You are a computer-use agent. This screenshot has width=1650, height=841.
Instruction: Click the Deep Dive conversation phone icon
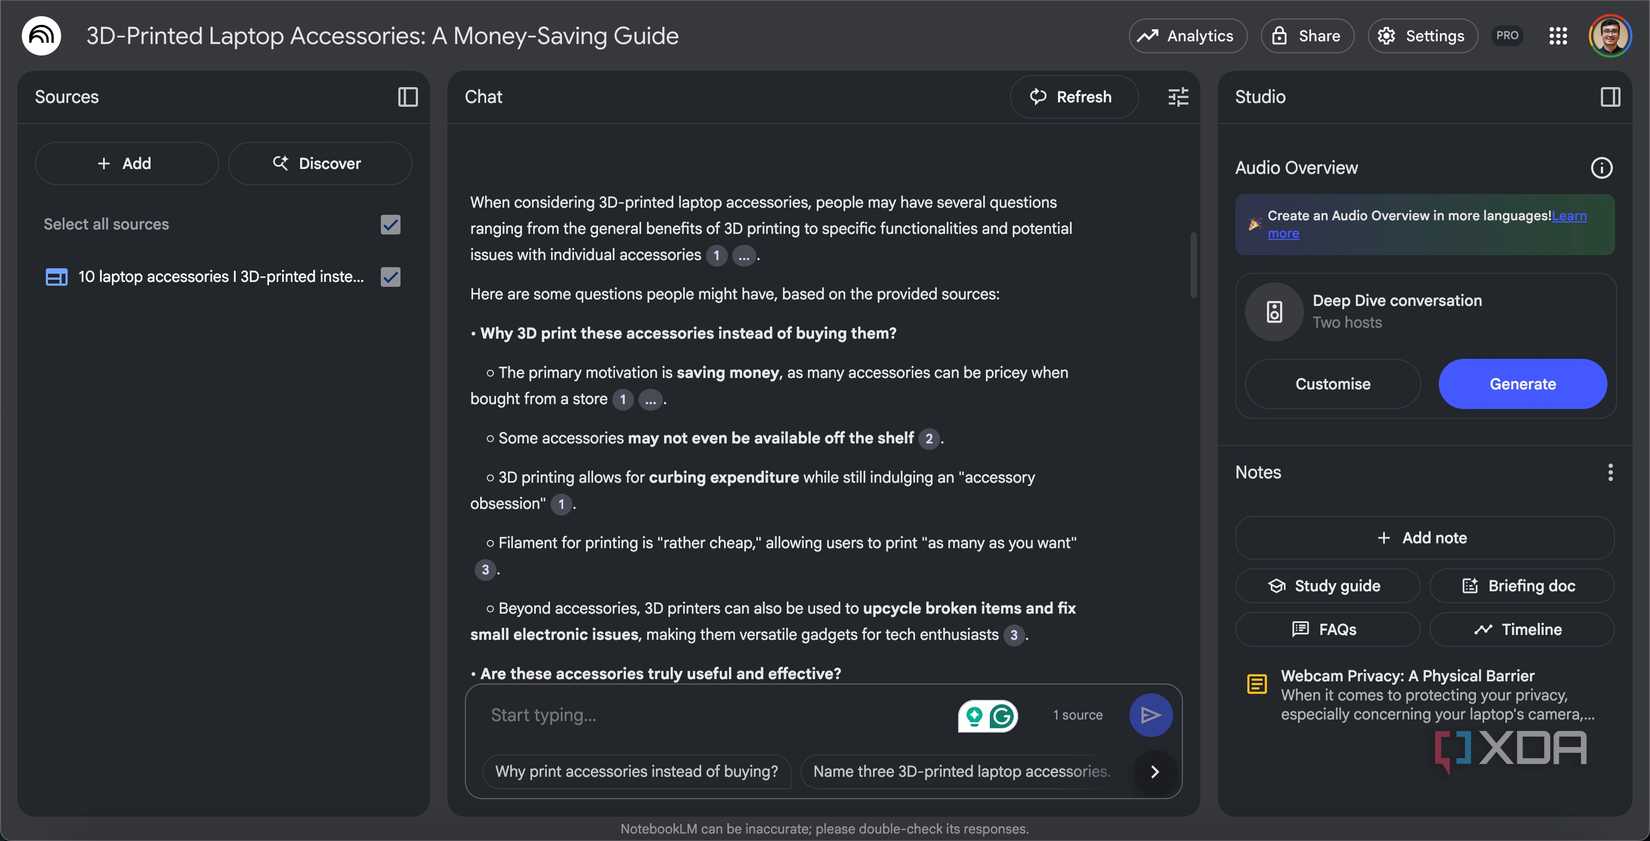[1273, 311]
